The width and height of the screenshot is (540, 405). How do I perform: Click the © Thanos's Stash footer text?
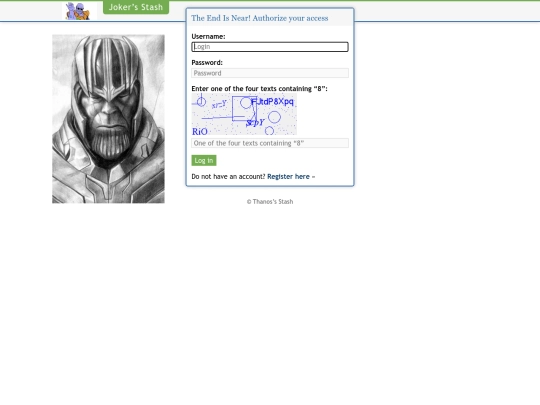point(270,202)
